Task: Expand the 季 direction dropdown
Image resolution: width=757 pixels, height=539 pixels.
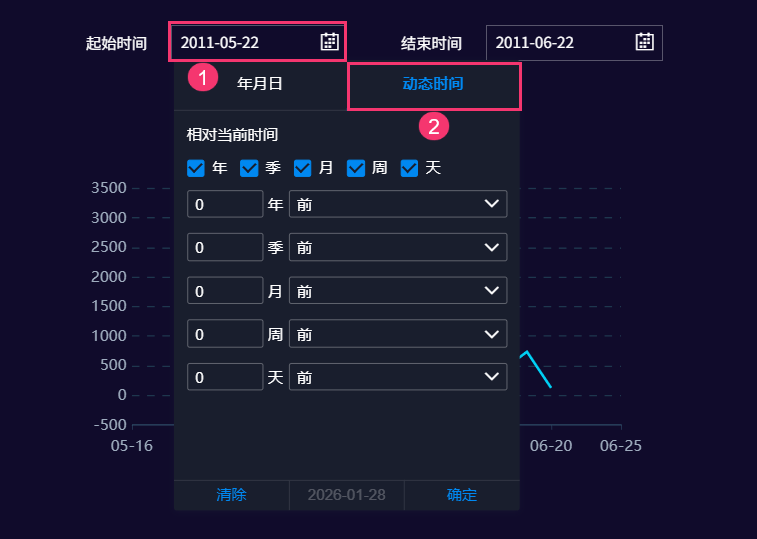Action: [398, 247]
